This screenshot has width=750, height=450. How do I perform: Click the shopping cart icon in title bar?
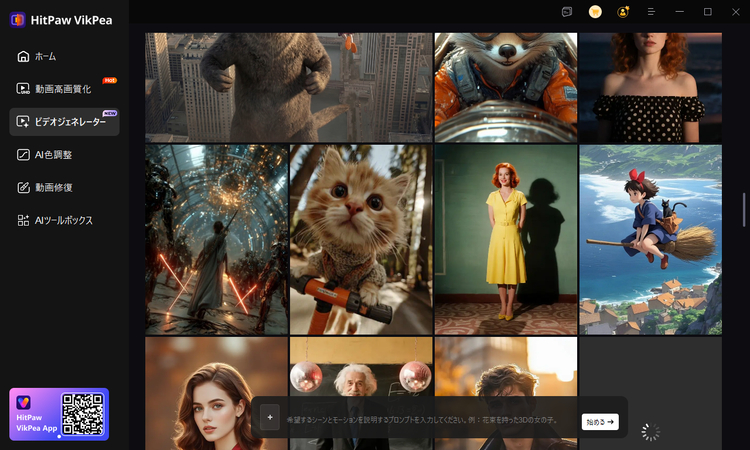pyautogui.click(x=595, y=12)
